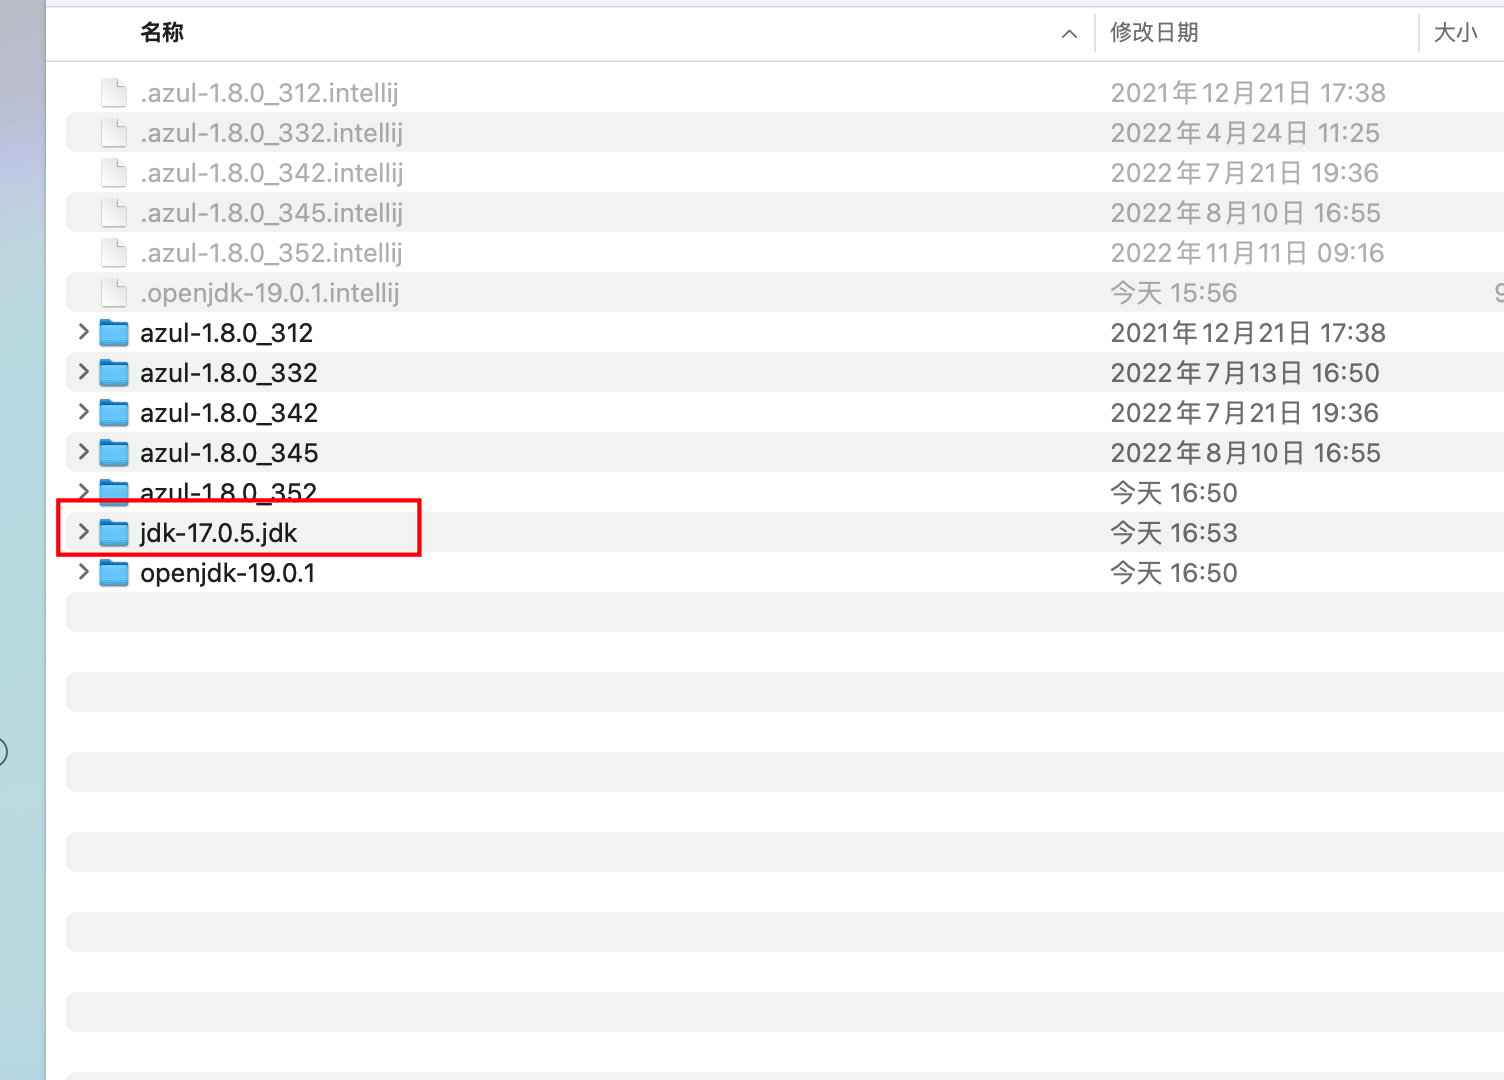Select the azul-1.8.0_312 folder icon

click(x=114, y=333)
